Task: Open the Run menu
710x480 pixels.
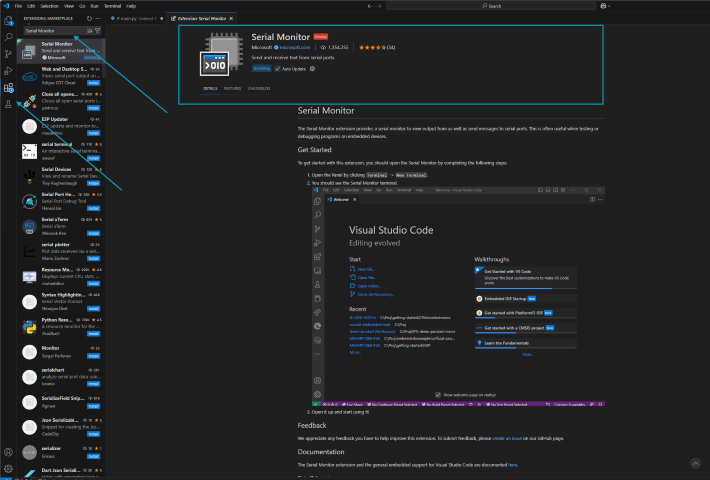Action: point(95,6)
